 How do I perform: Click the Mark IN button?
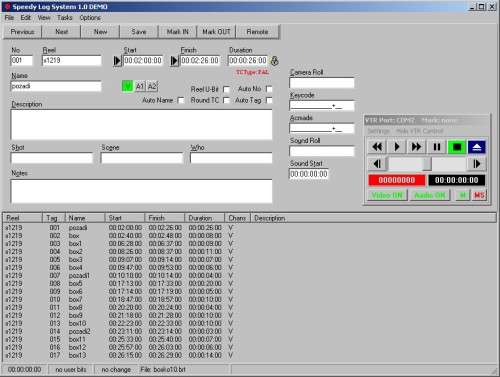(x=178, y=32)
